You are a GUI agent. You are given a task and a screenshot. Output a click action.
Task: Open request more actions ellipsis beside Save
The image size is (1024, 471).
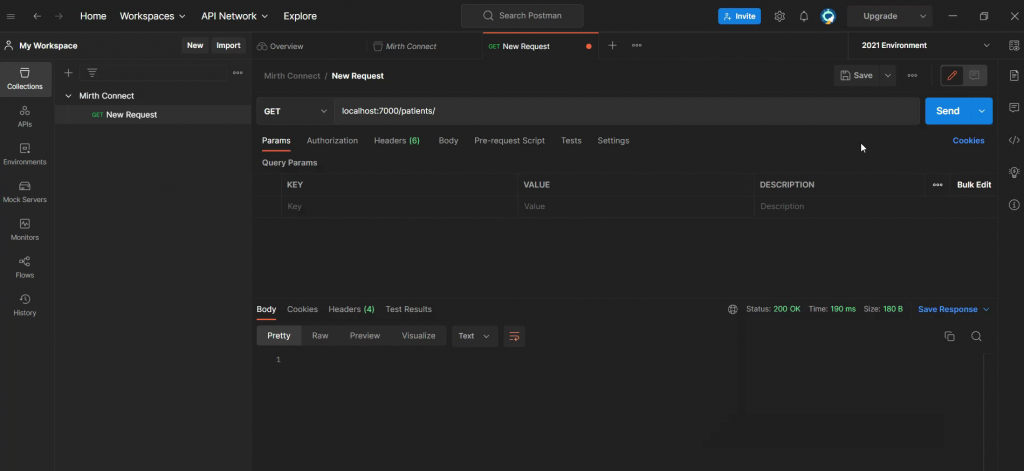click(912, 76)
